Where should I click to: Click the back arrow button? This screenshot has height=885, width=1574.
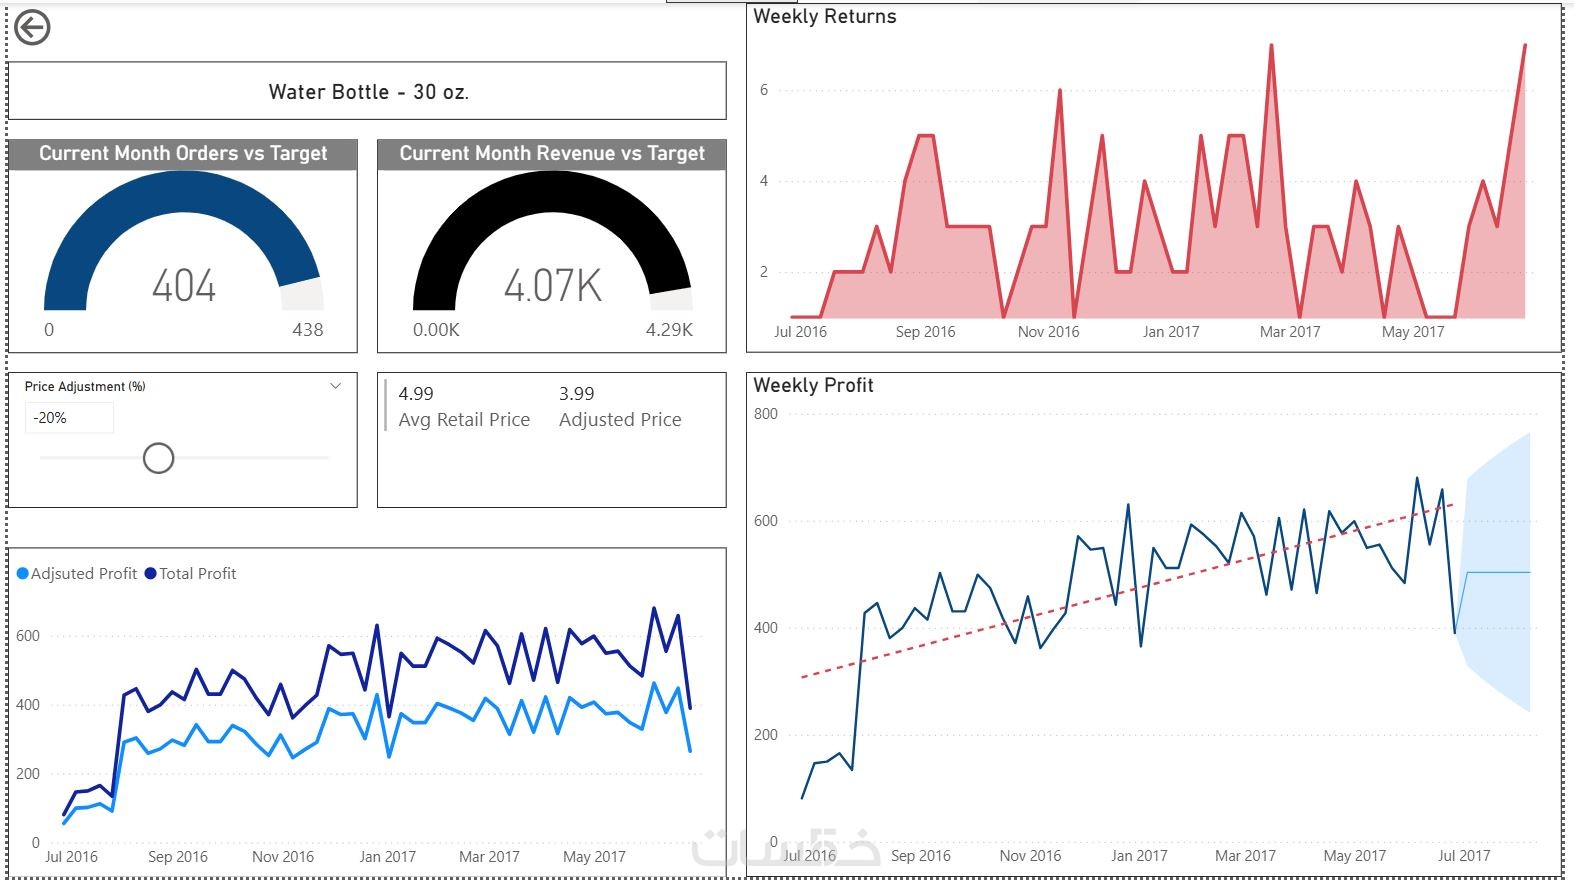pyautogui.click(x=32, y=28)
